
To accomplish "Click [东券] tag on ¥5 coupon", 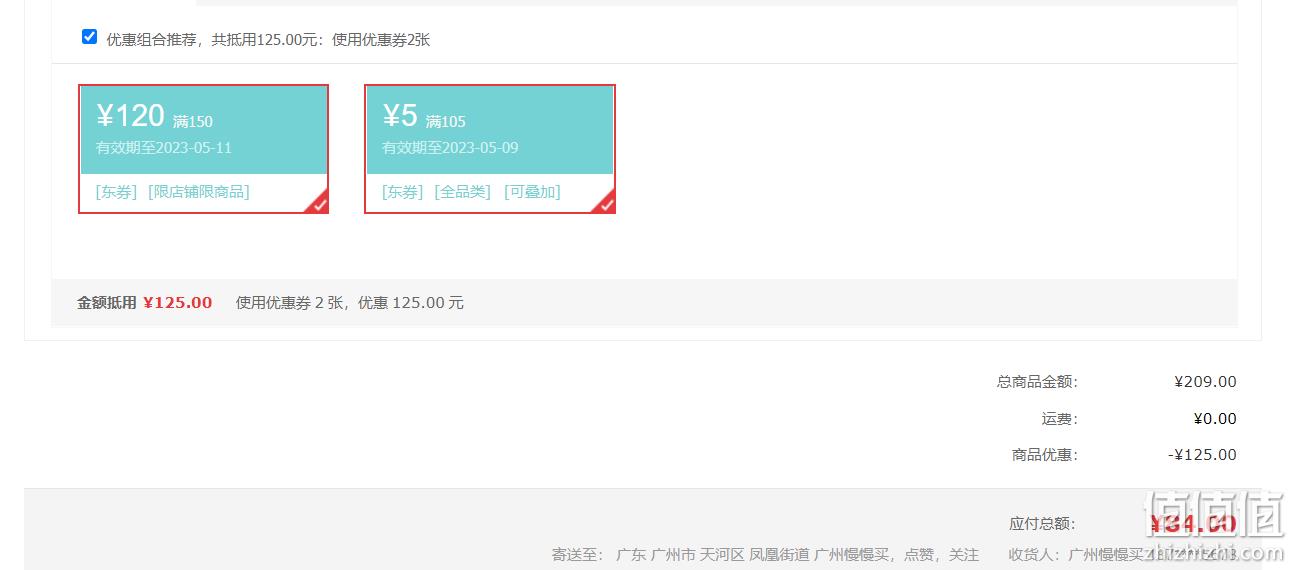I will (403, 192).
